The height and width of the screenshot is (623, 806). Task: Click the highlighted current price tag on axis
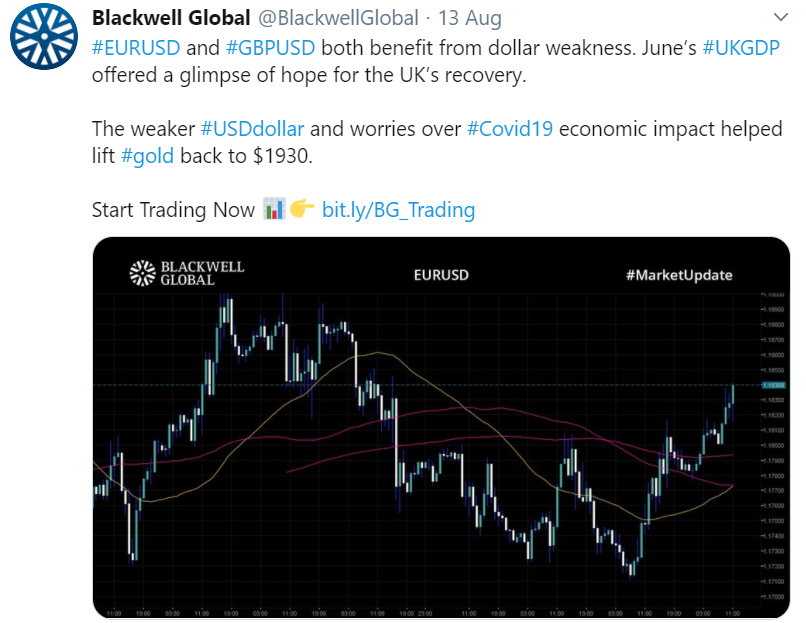tap(772, 385)
